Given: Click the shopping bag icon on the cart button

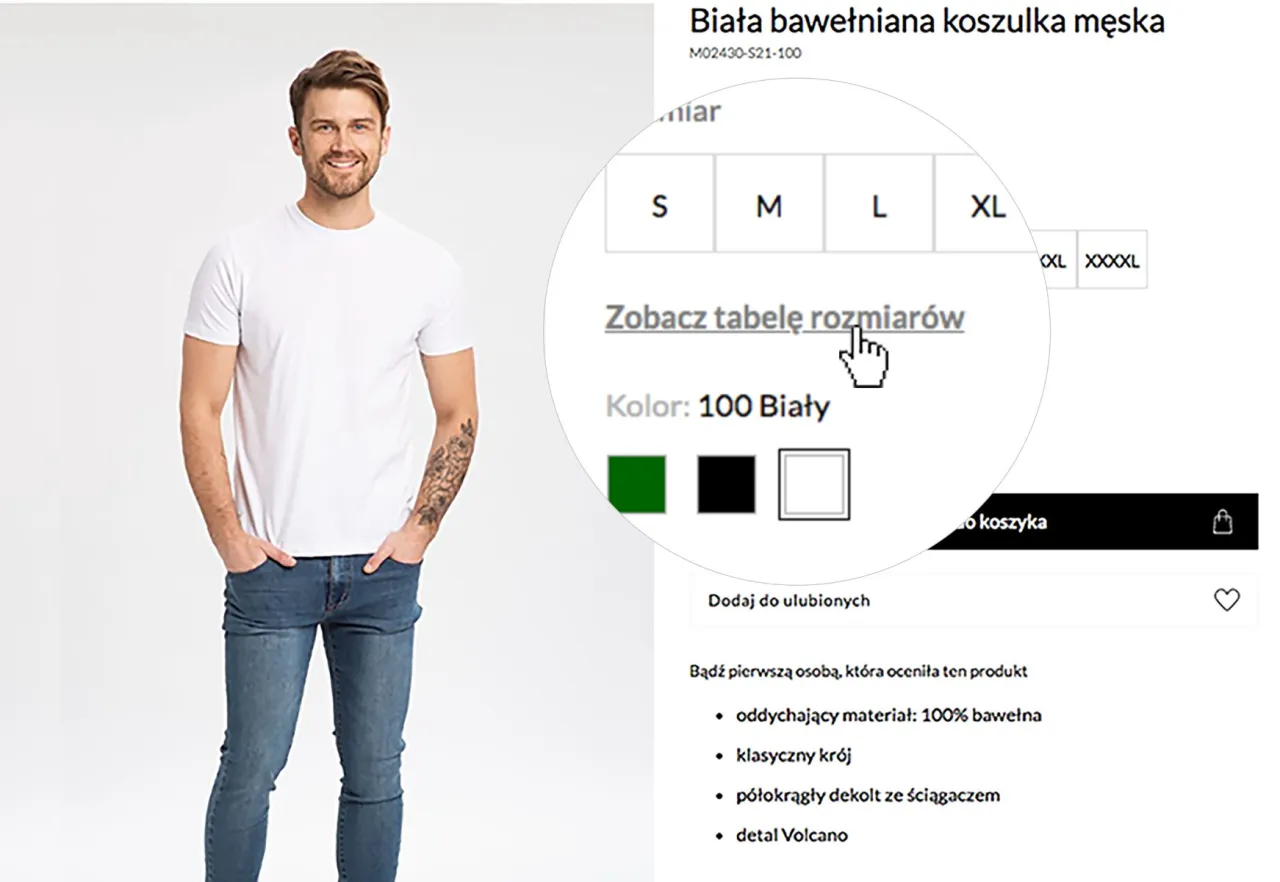Looking at the screenshot, I should [1222, 520].
